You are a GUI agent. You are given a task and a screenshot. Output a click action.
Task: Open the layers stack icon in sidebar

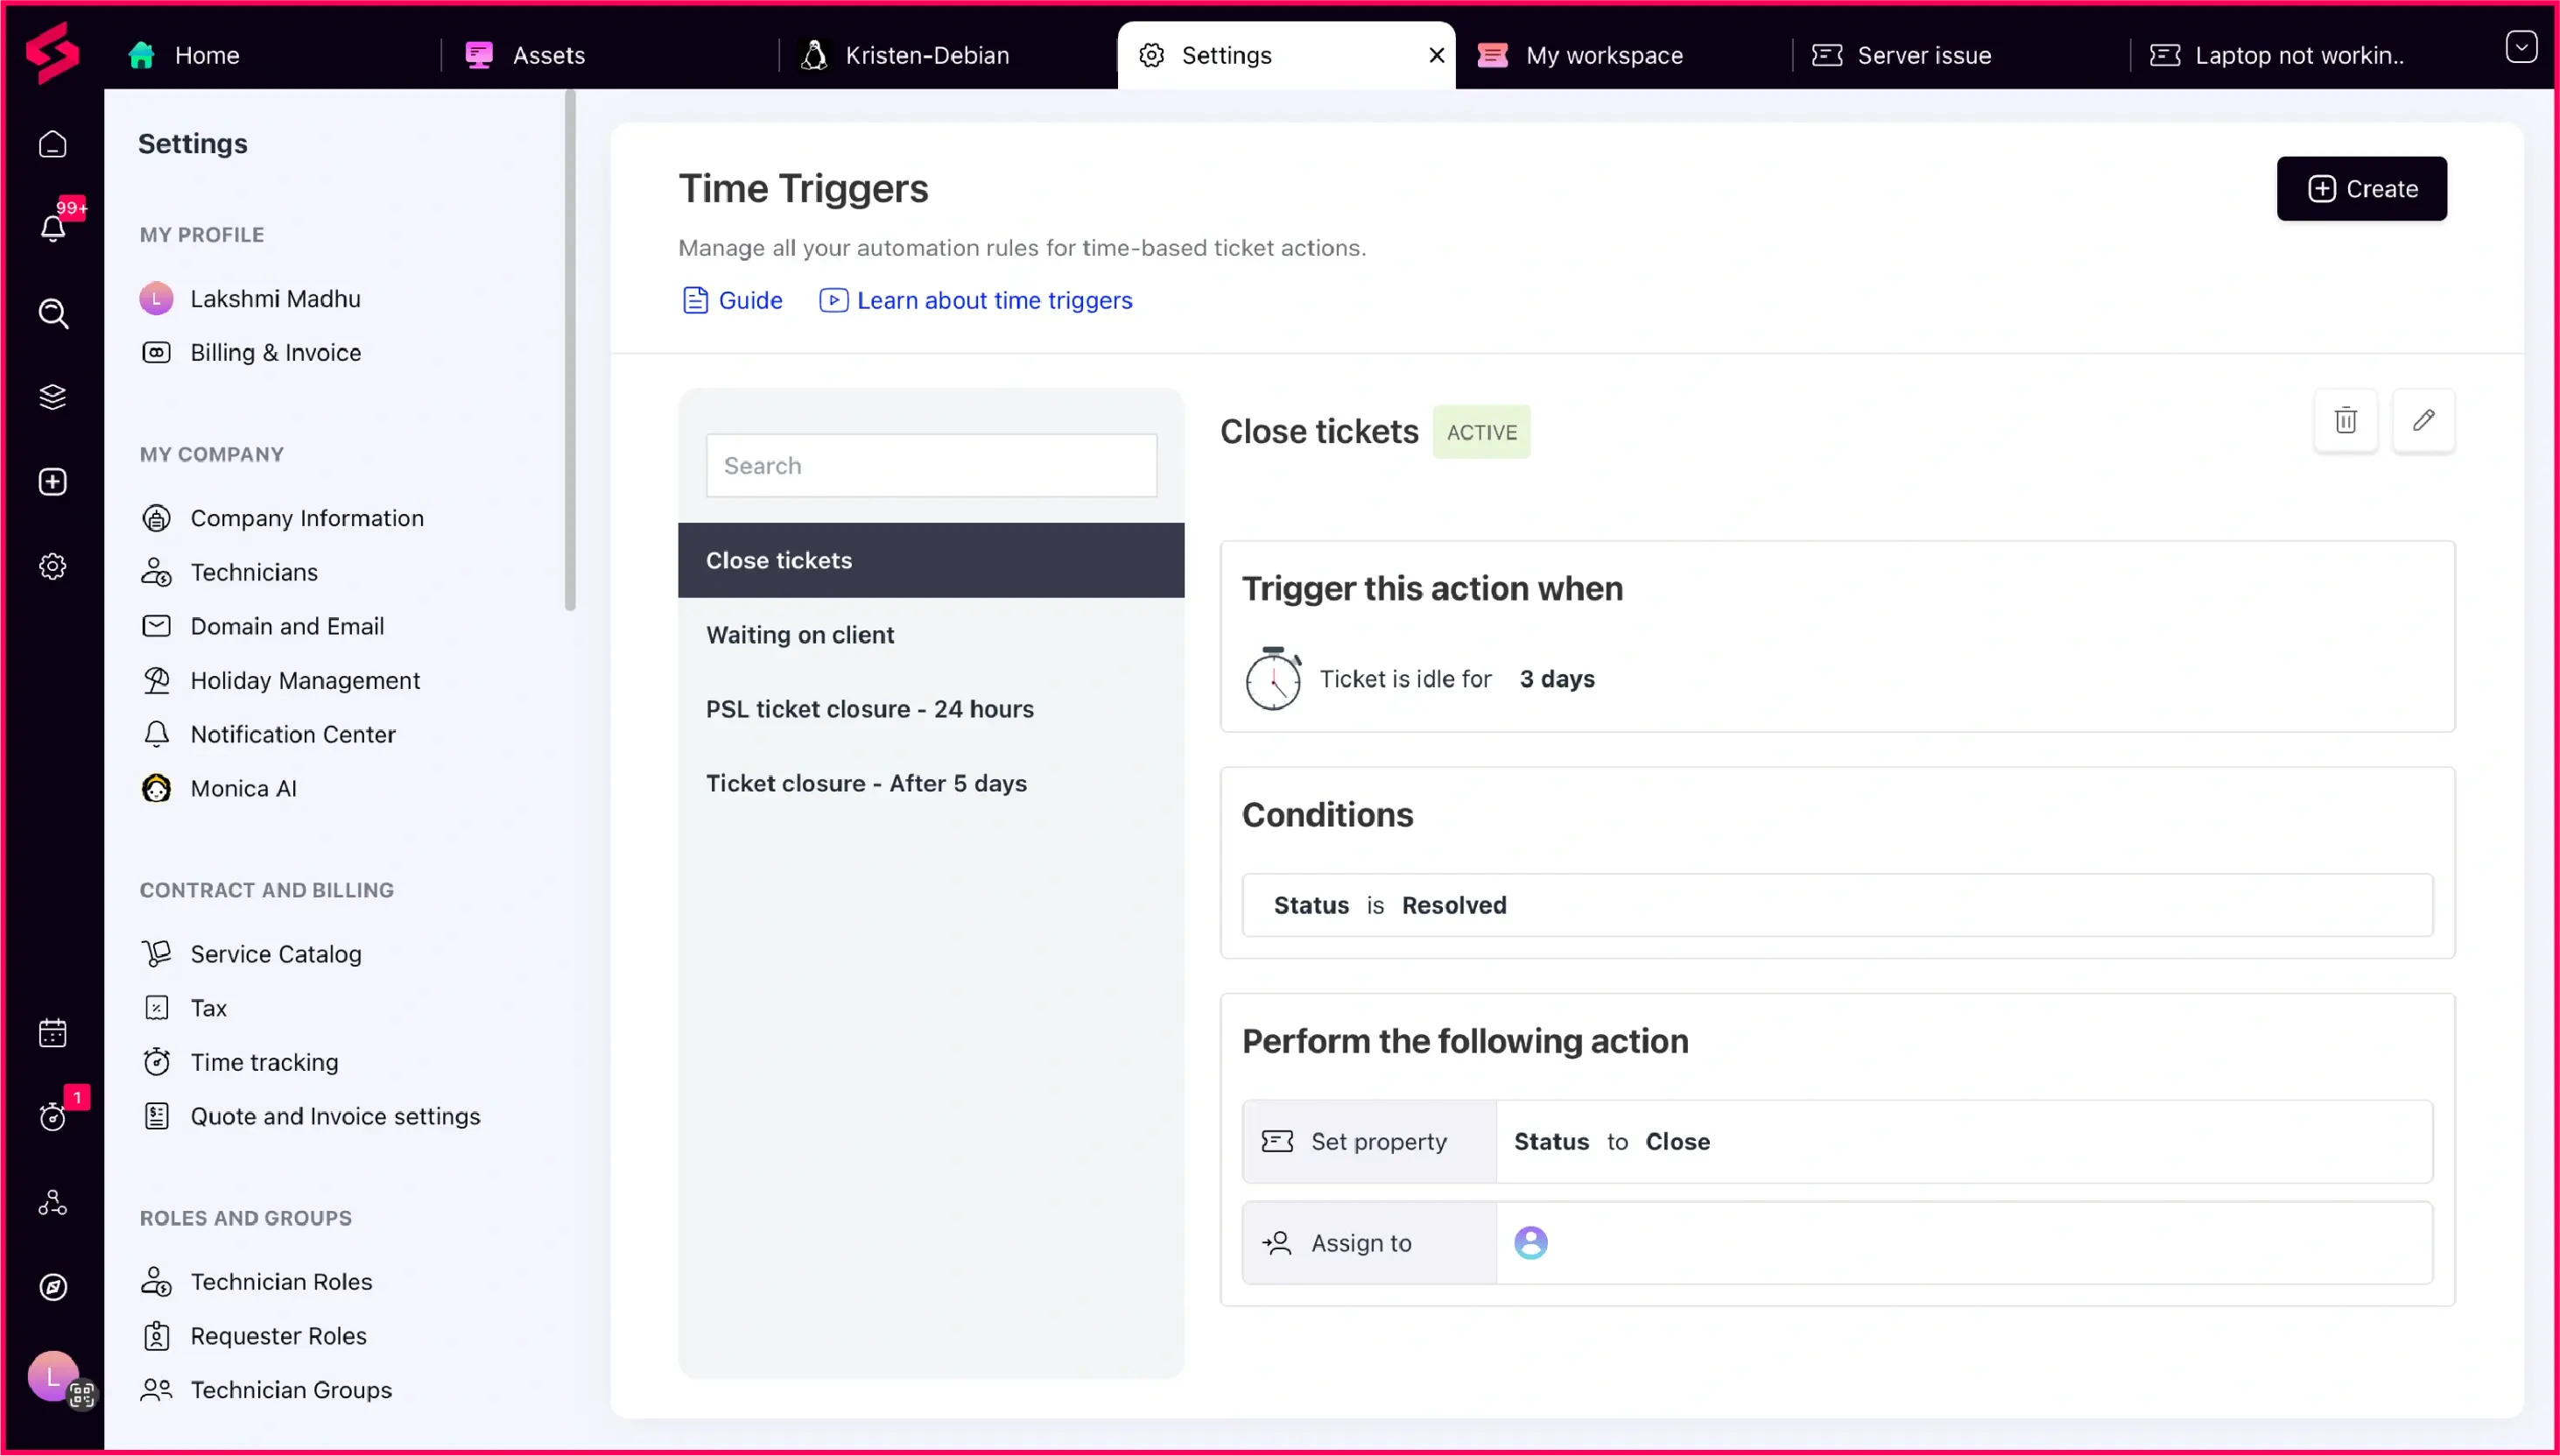point(53,397)
